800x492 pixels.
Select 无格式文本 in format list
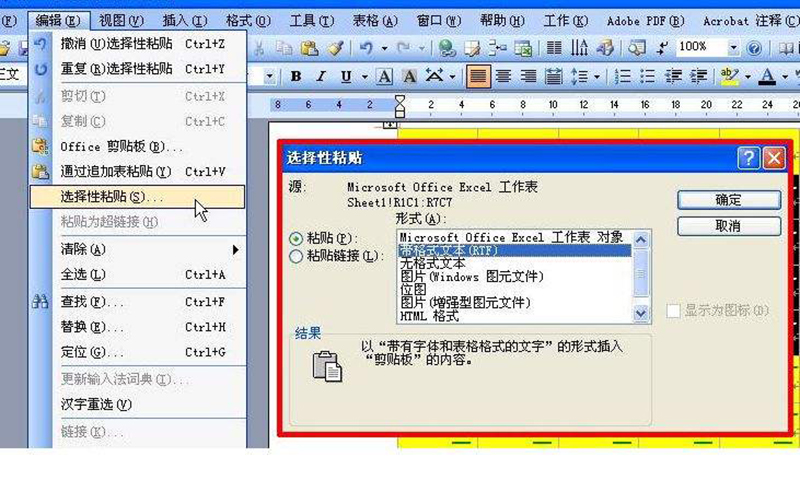[x=514, y=263]
